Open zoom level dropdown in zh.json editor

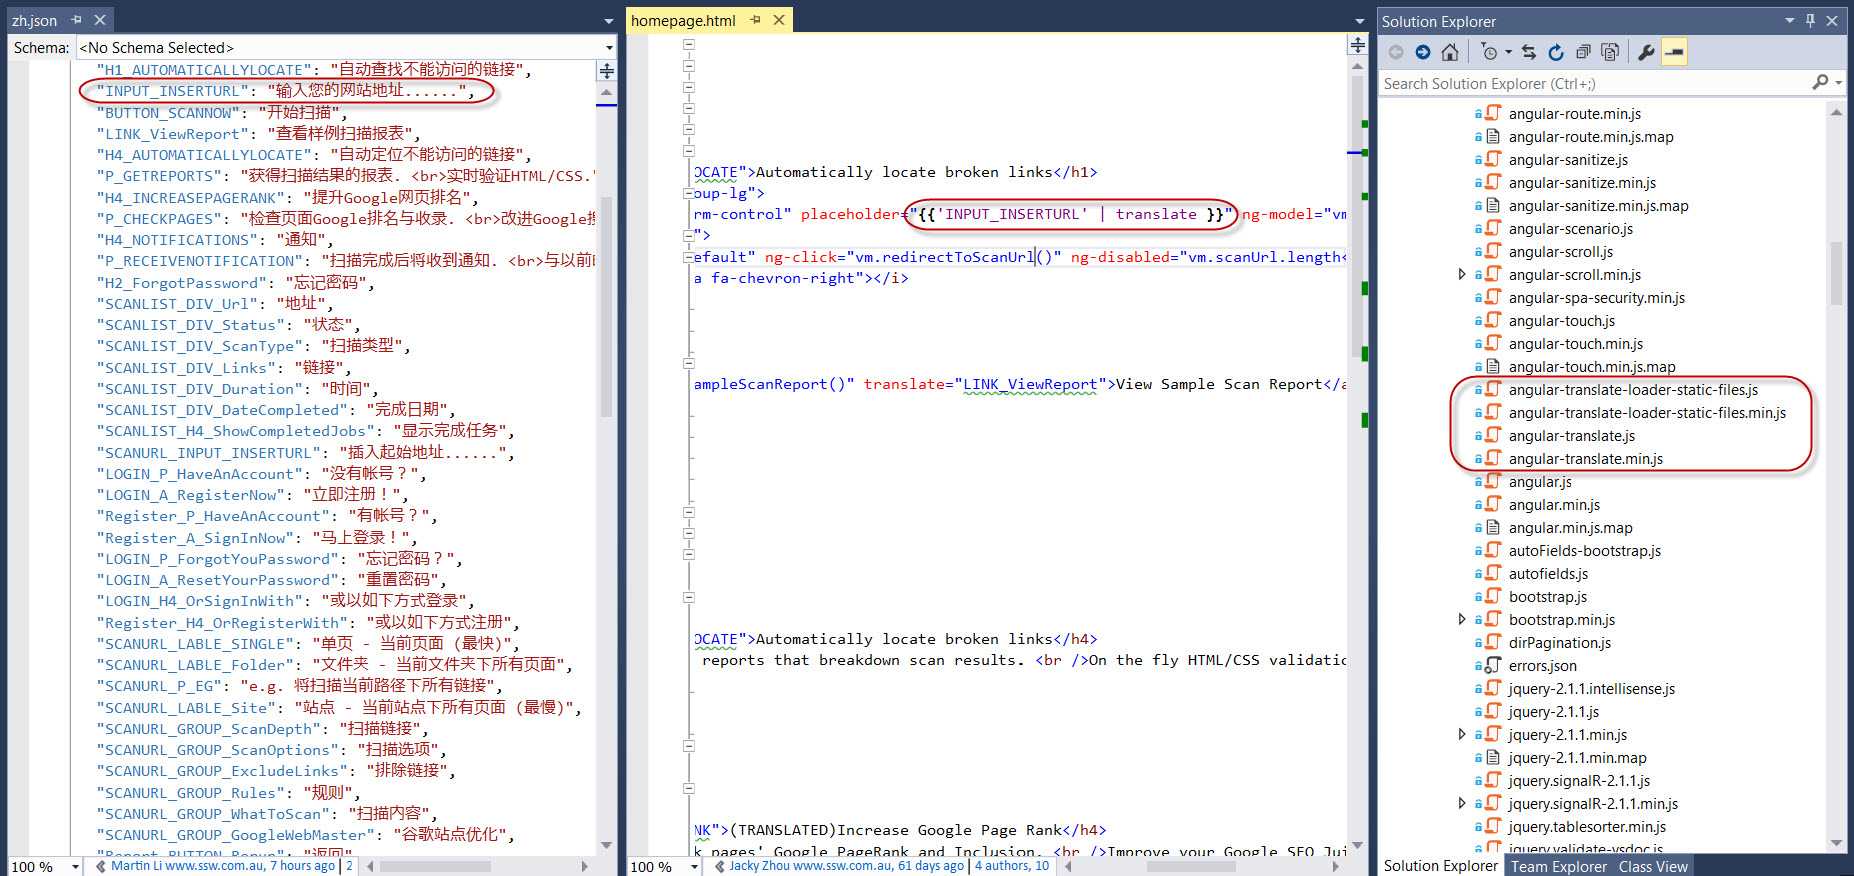coord(75,867)
